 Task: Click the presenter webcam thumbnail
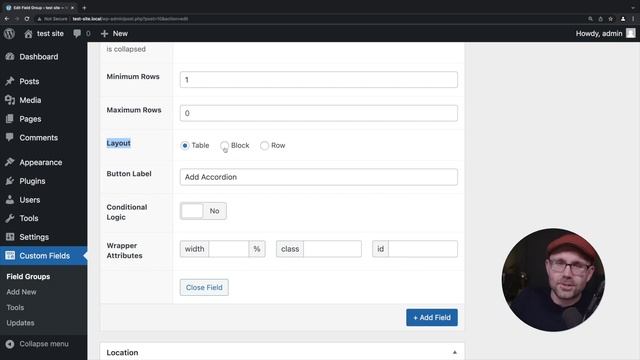(553, 280)
